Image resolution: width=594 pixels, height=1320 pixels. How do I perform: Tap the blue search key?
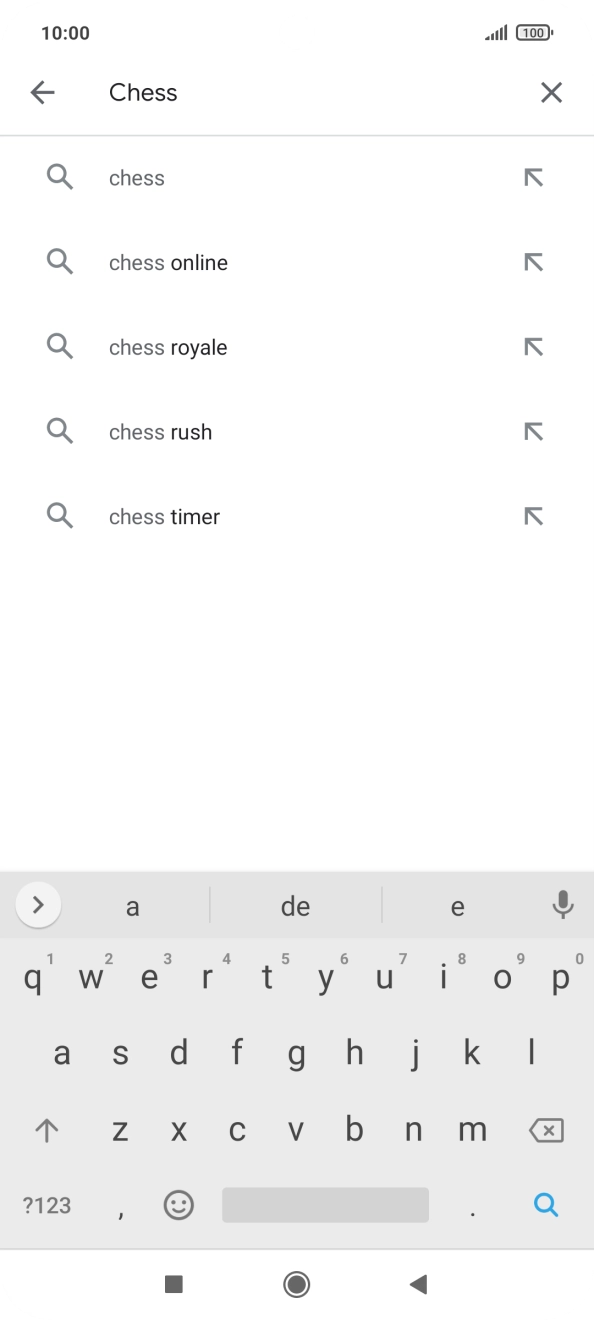(x=546, y=1205)
